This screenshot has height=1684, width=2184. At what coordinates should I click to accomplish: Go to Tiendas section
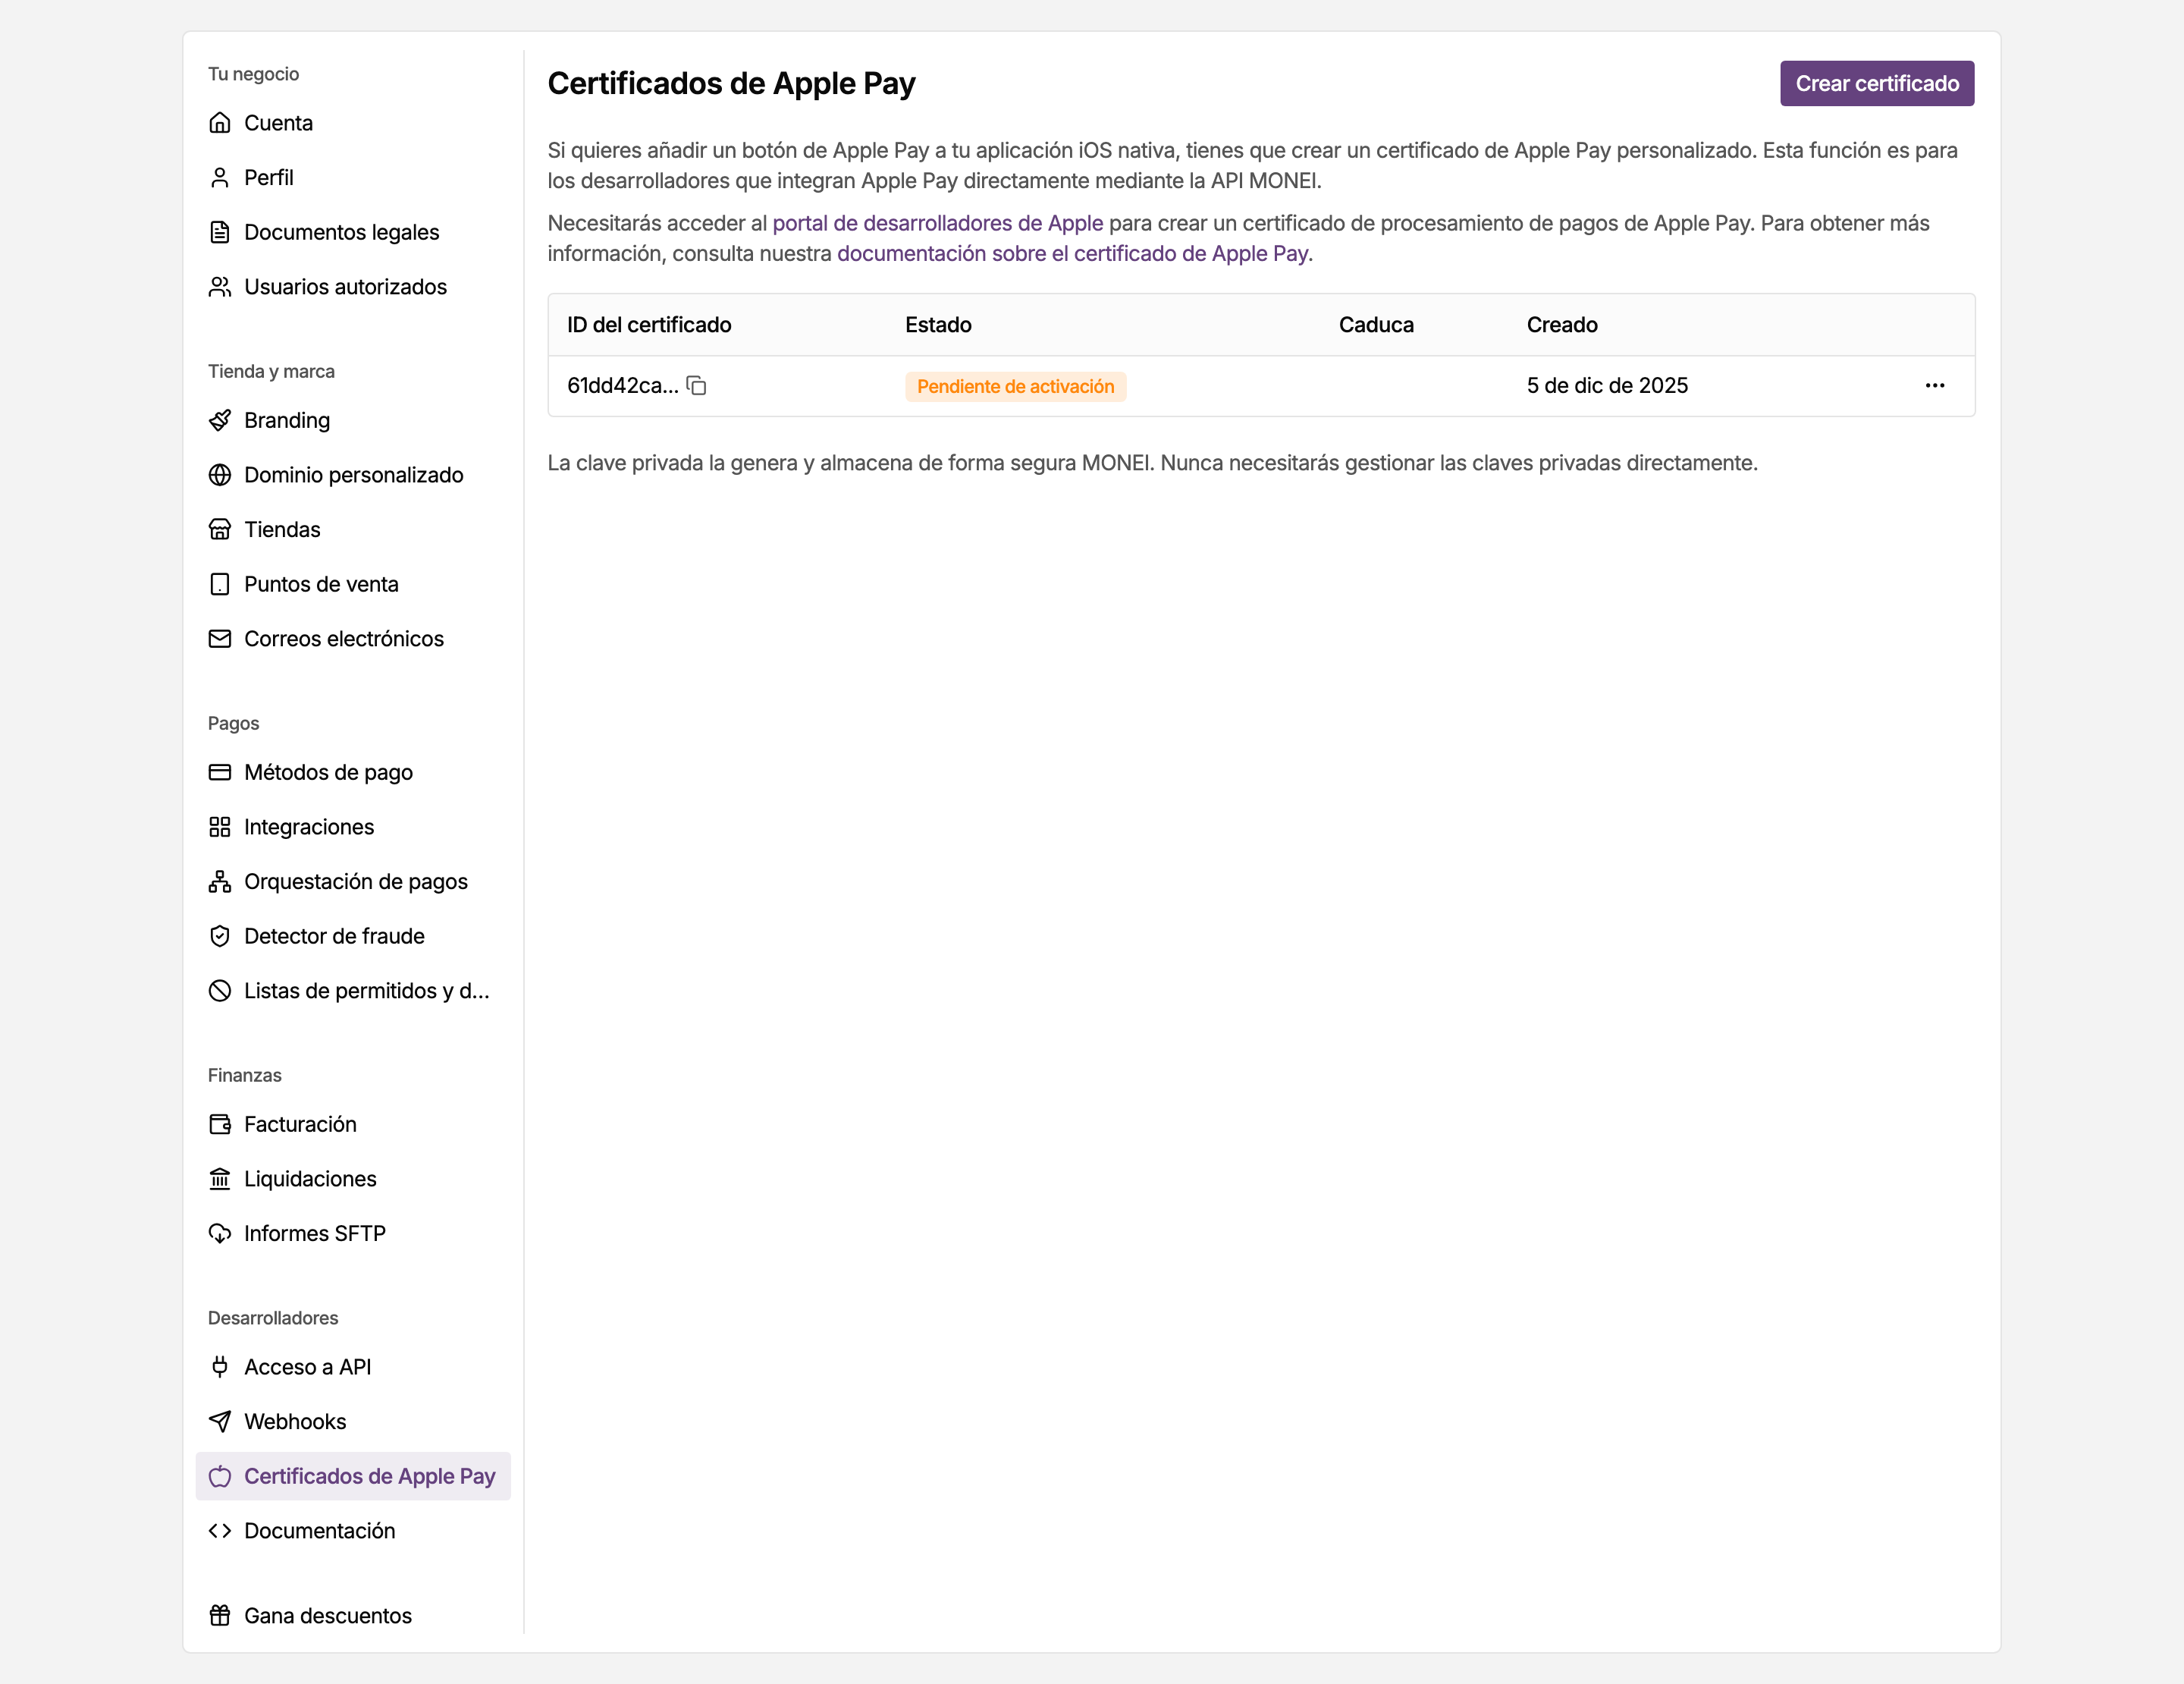click(353, 529)
